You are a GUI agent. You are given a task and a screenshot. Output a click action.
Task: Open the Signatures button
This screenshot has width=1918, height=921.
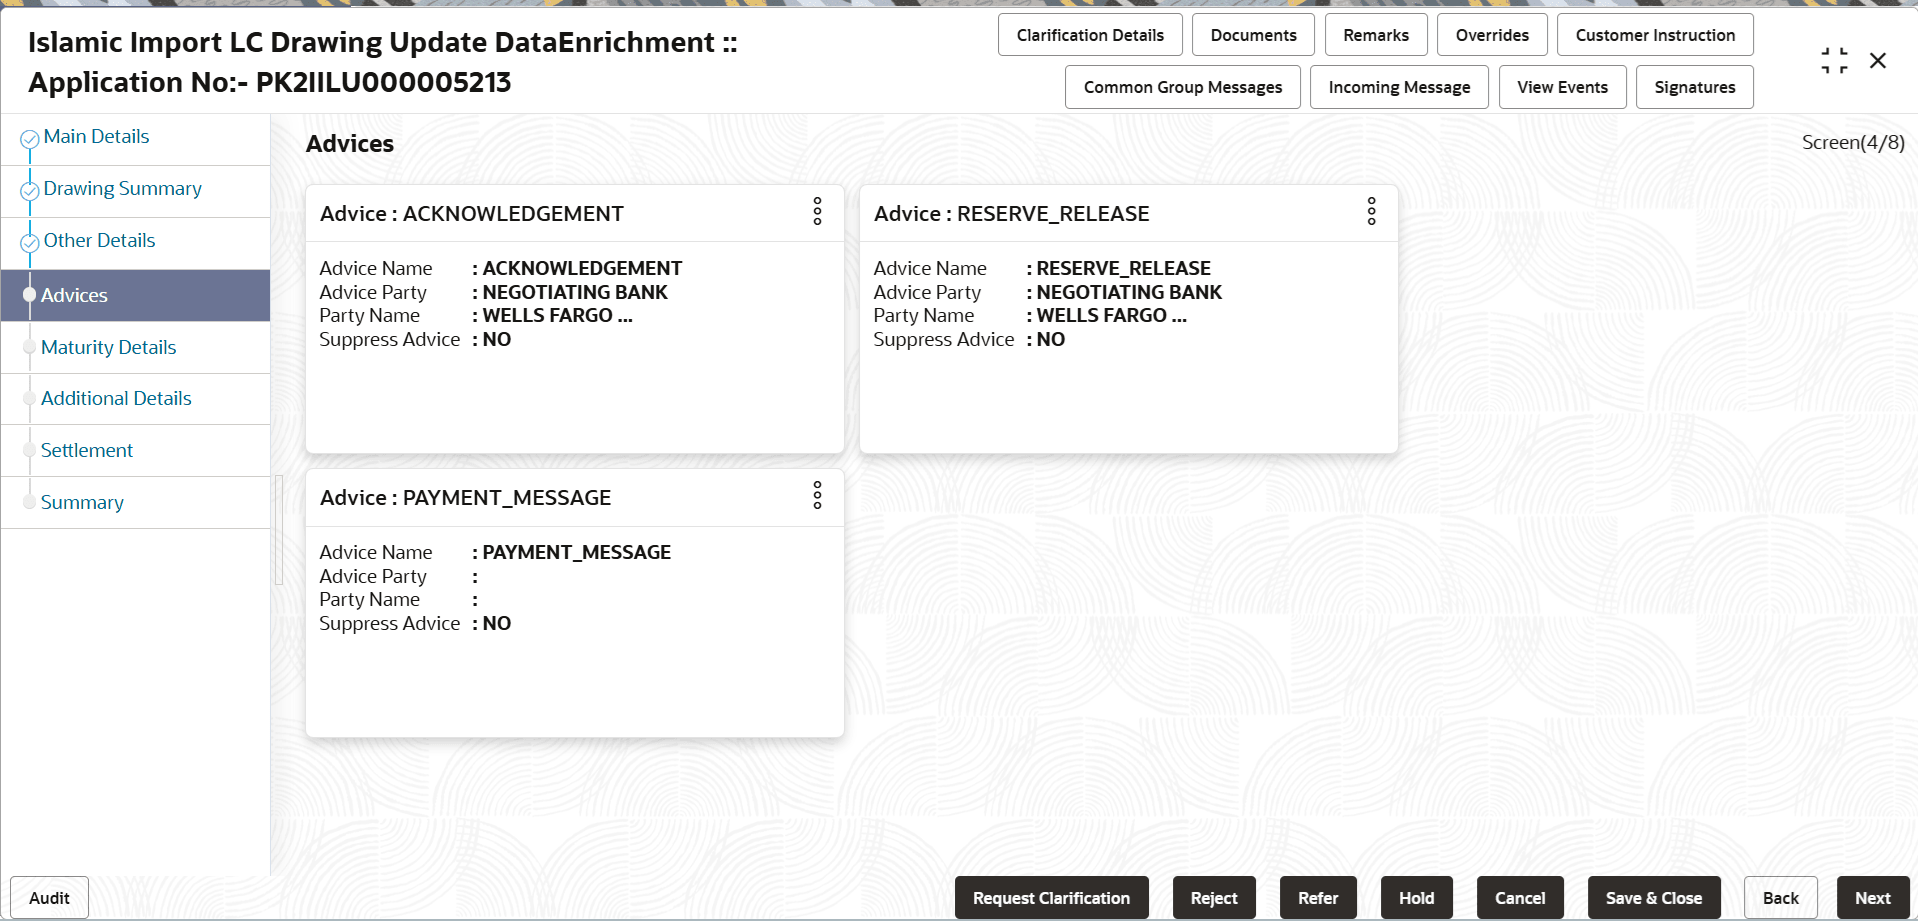[1694, 87]
